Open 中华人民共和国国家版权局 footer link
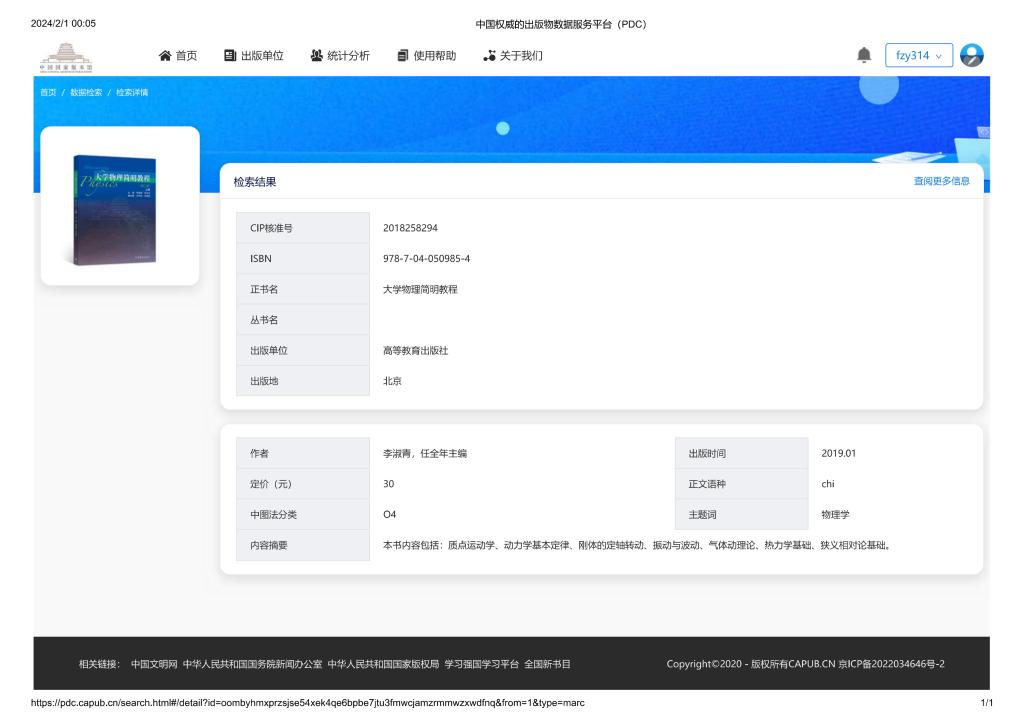Screen dimensions: 1024x724 point(383,664)
